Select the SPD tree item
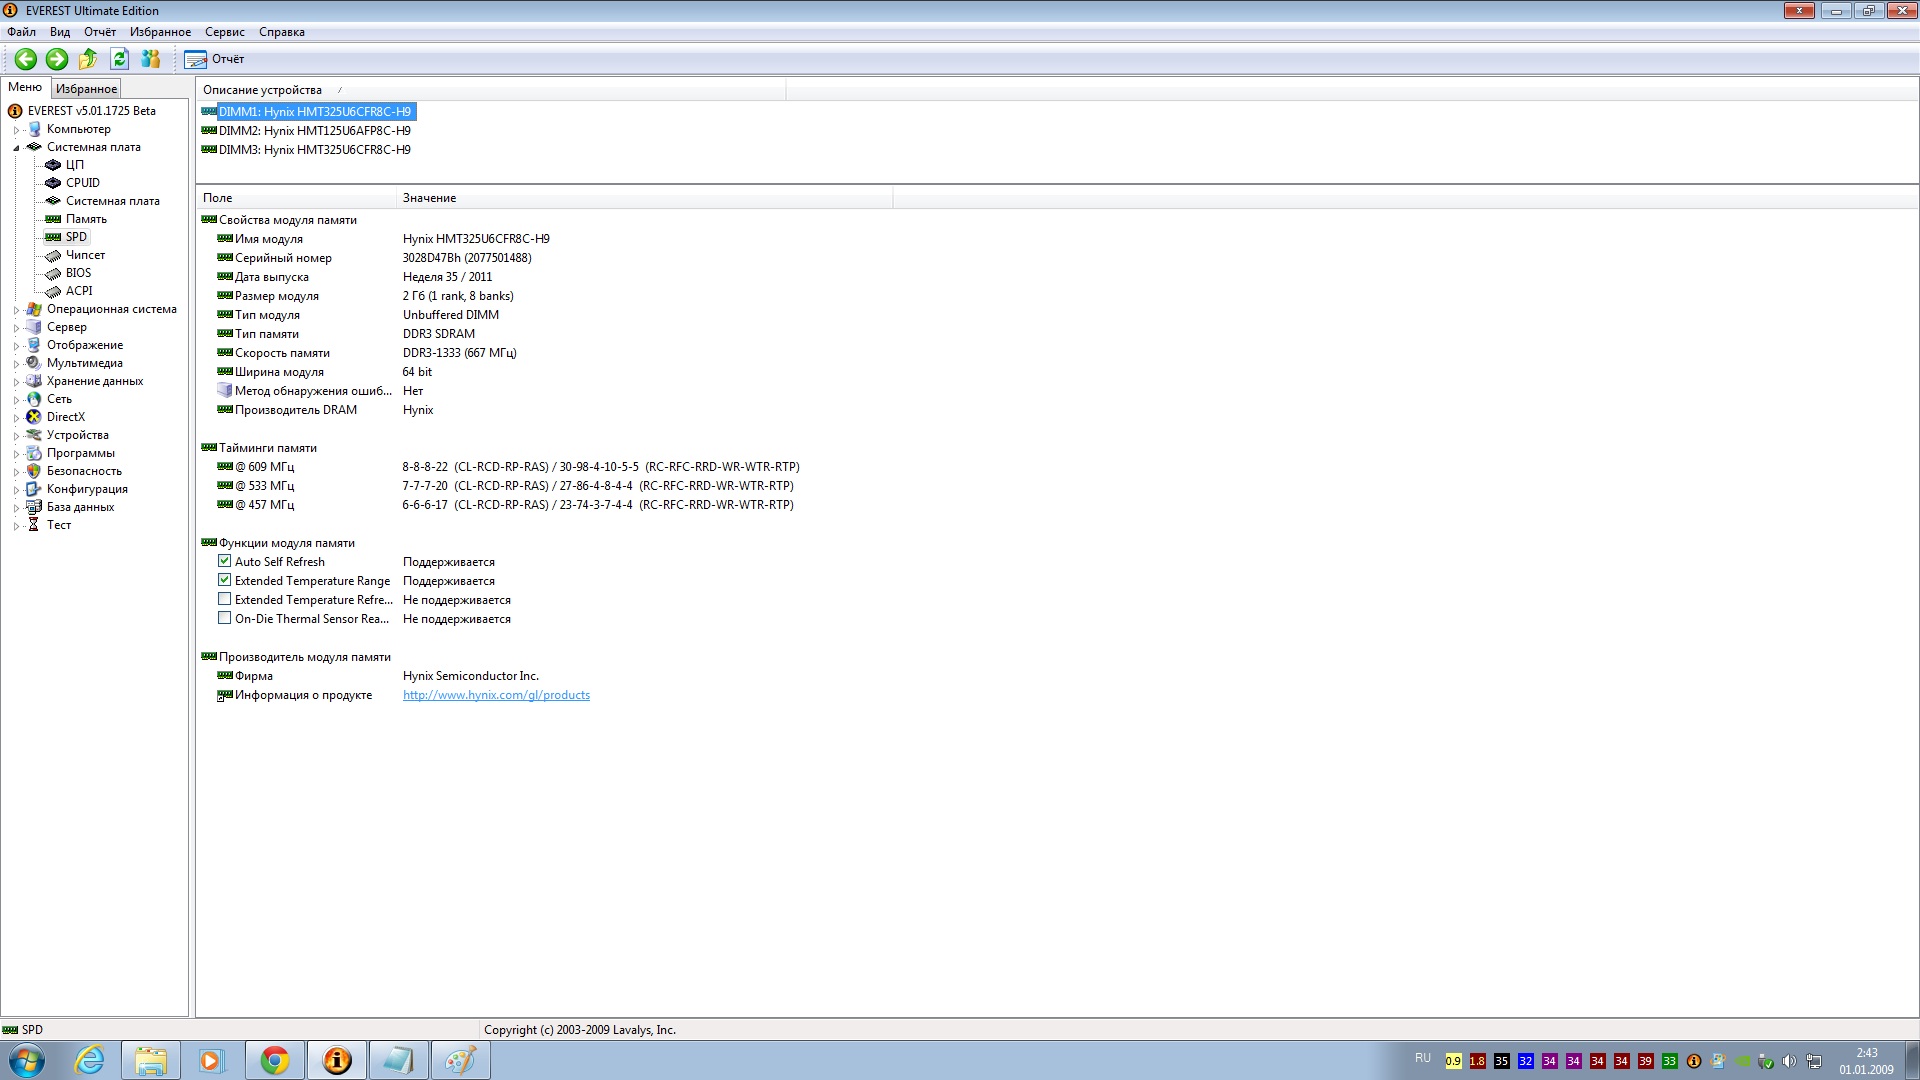The image size is (1920, 1080). coord(76,237)
